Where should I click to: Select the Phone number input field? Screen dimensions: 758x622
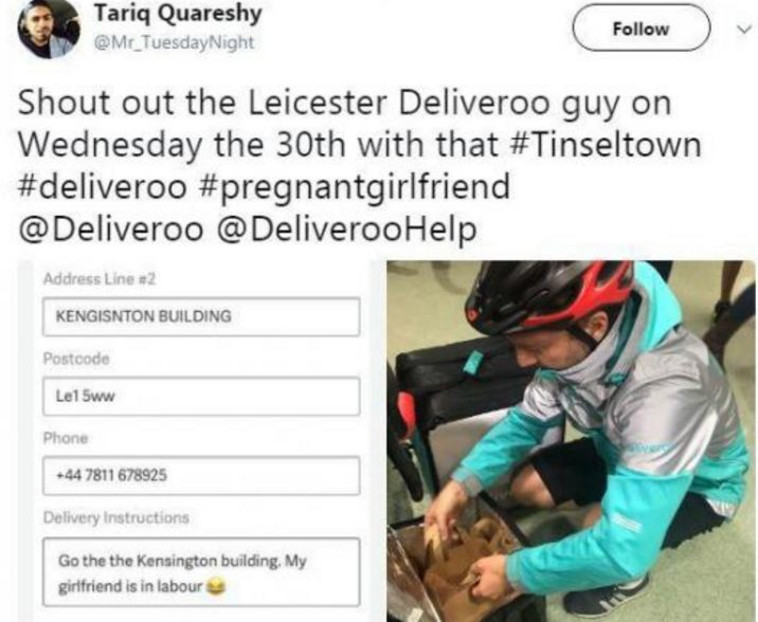coord(201,476)
